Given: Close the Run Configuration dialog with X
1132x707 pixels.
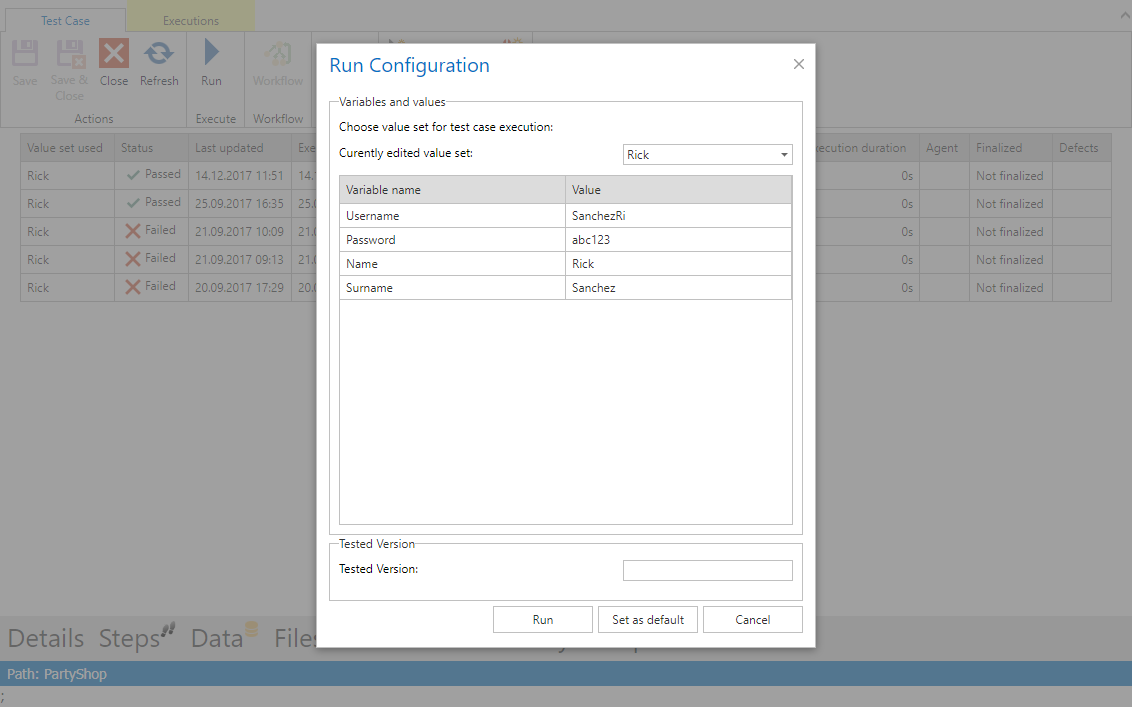Looking at the screenshot, I should pyautogui.click(x=798, y=64).
